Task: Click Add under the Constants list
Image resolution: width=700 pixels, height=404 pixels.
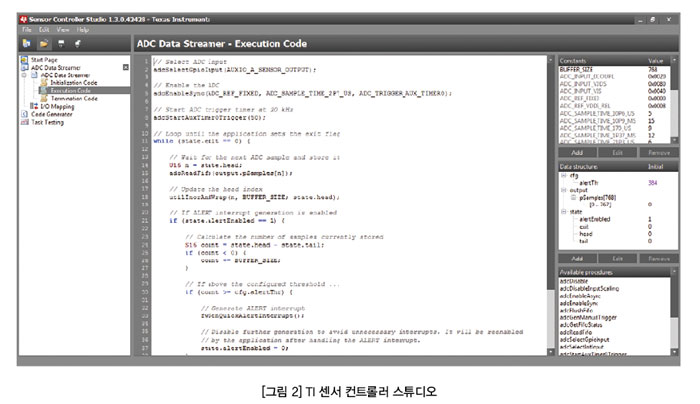Action: 577,153
